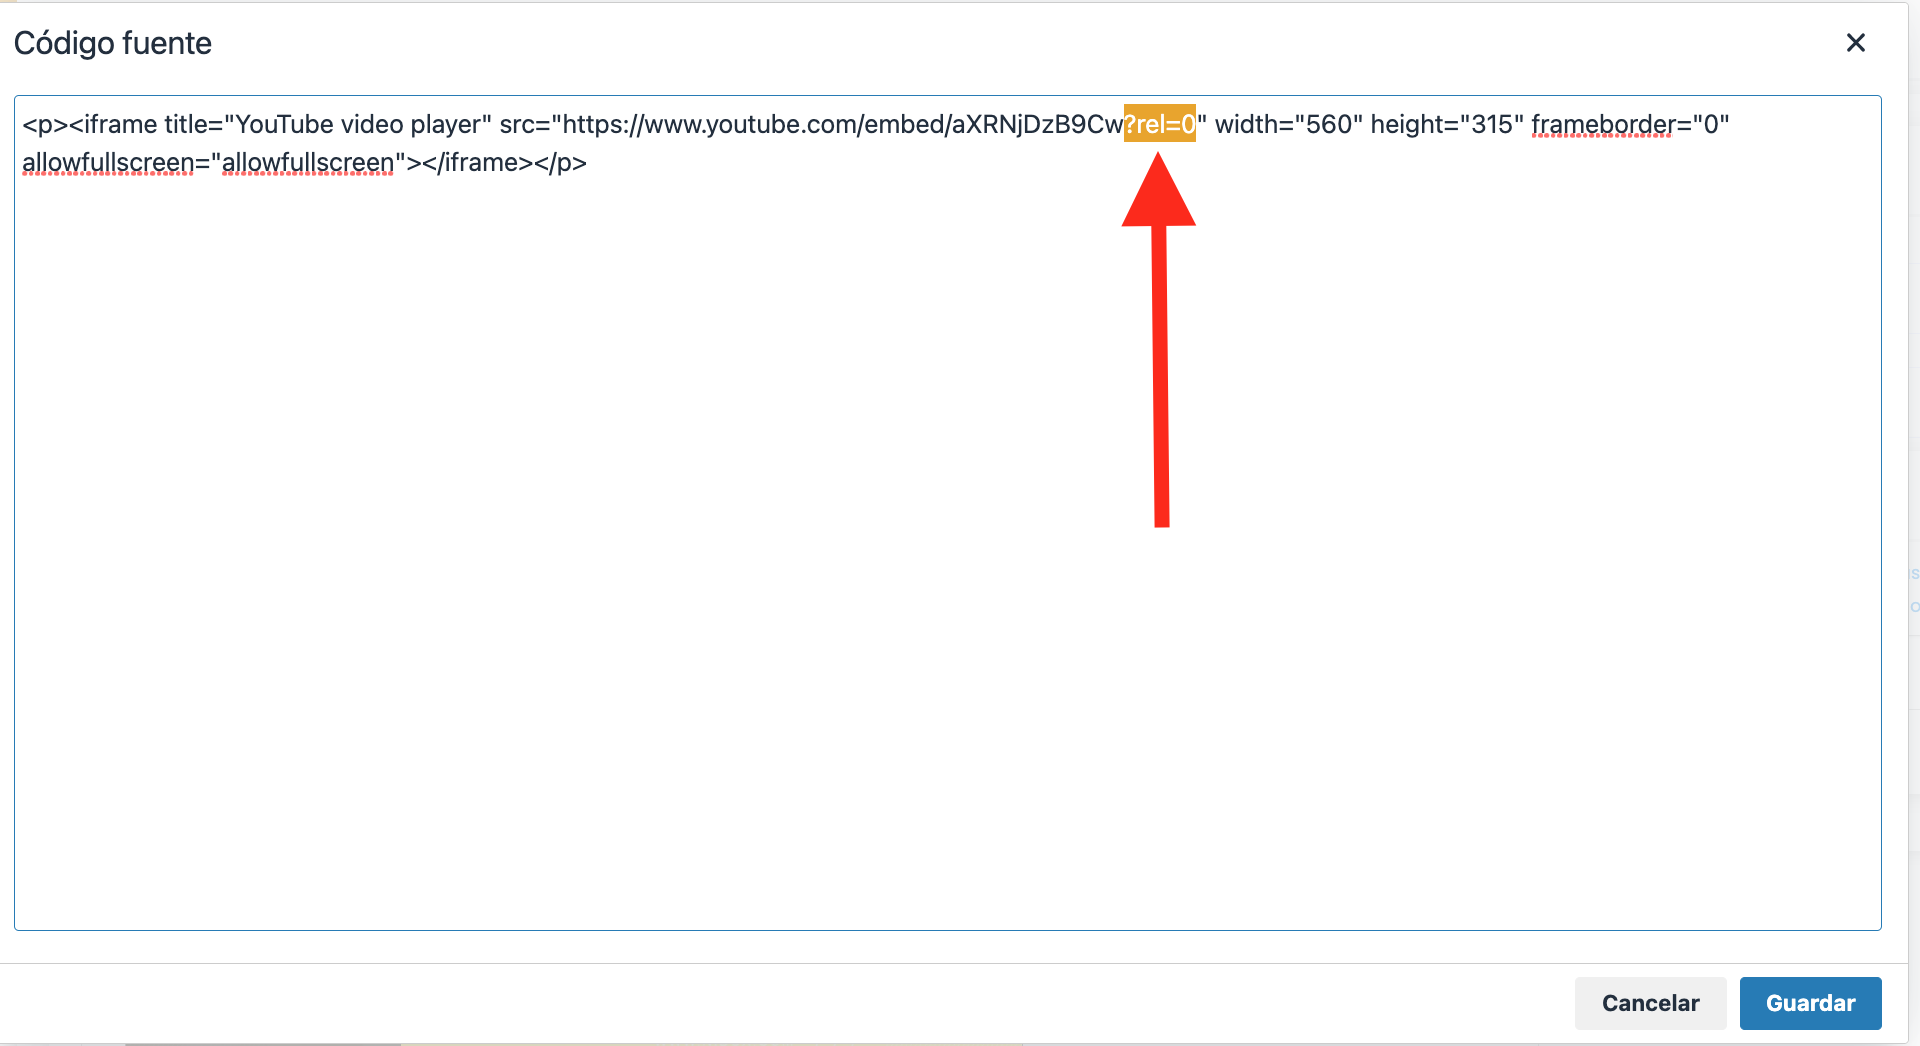Click the Guardar button
The height and width of the screenshot is (1046, 1920).
(x=1810, y=1003)
